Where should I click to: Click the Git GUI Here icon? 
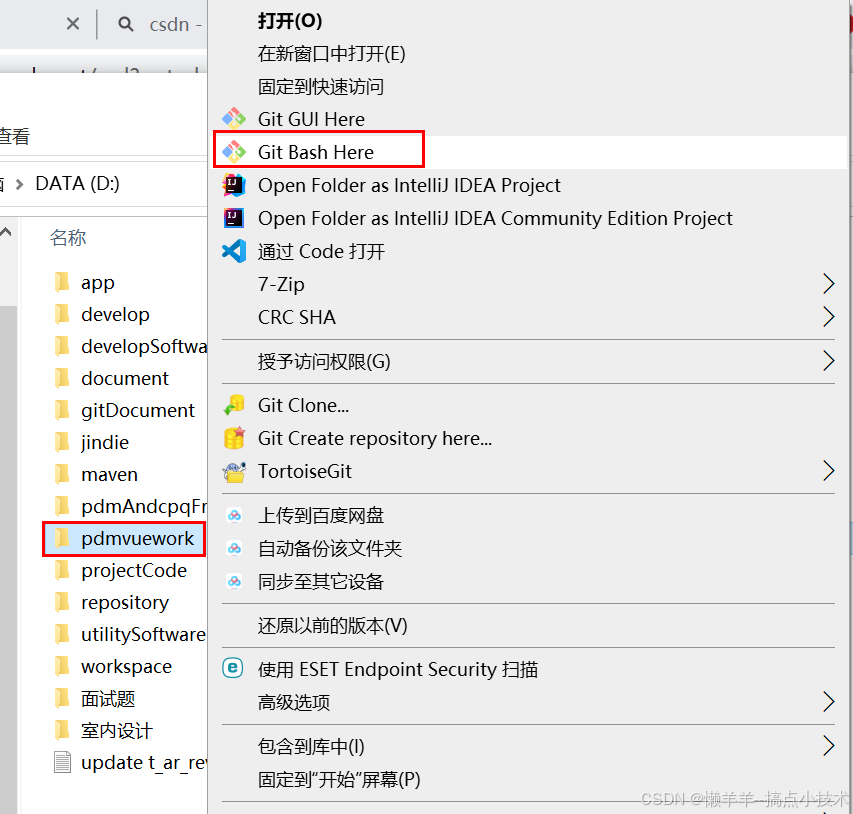point(234,119)
